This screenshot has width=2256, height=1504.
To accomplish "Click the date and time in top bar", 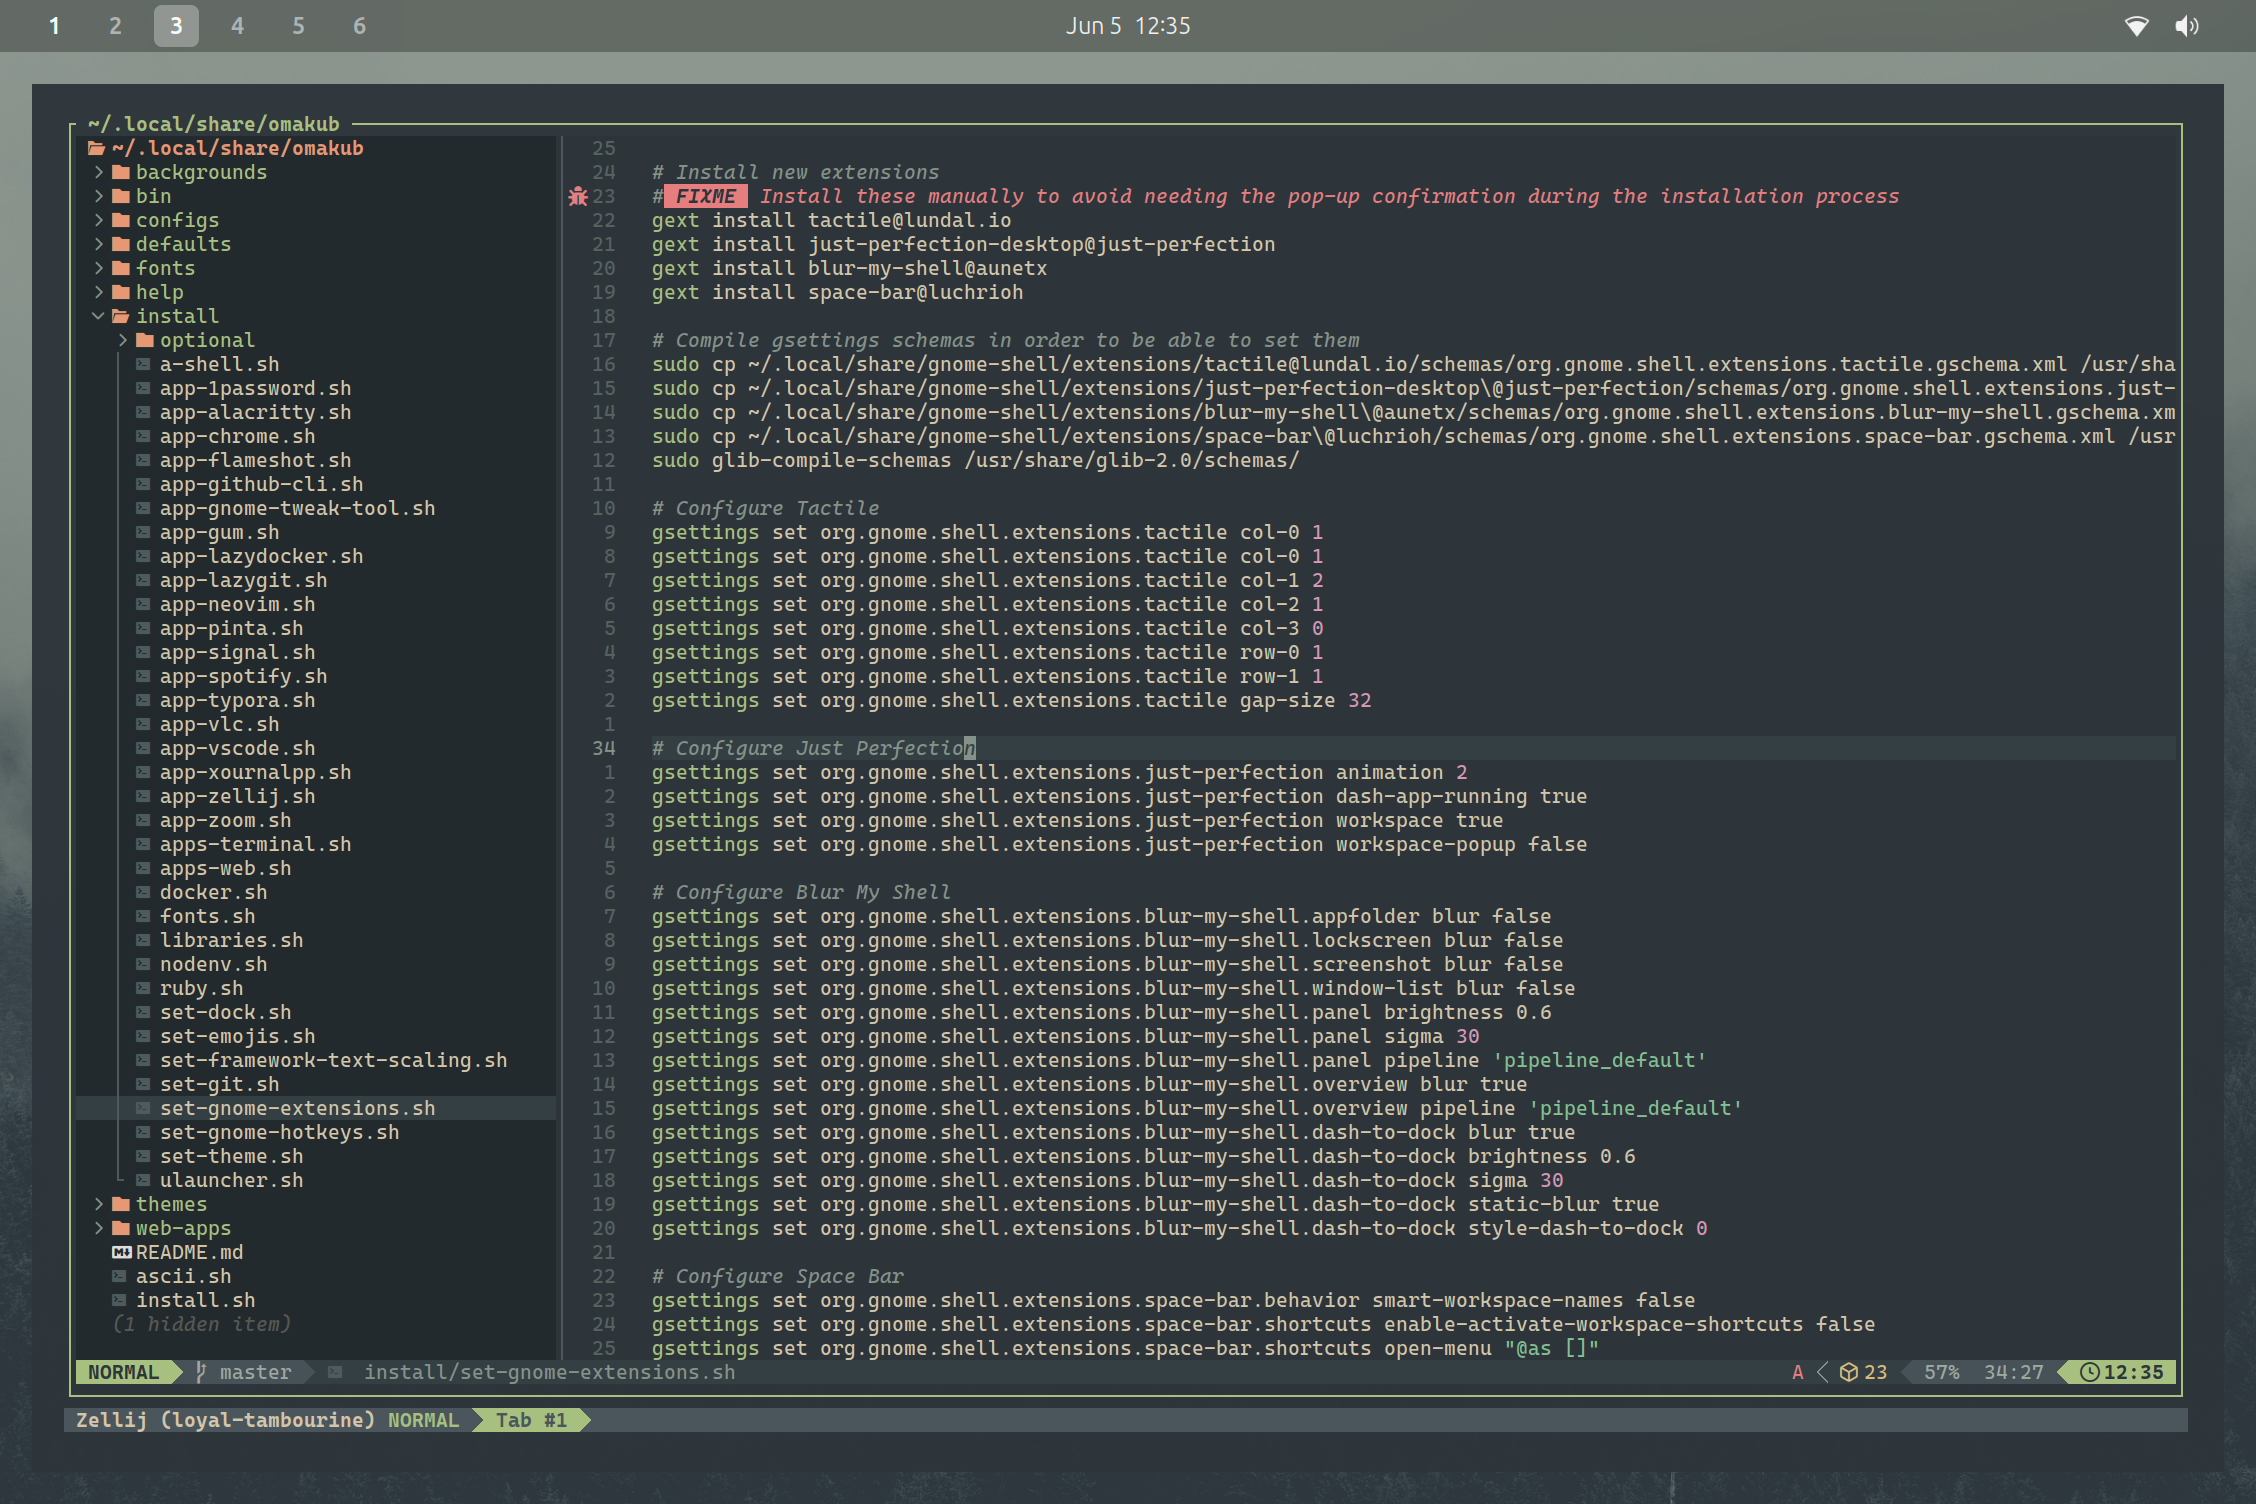I will pos(1128,26).
